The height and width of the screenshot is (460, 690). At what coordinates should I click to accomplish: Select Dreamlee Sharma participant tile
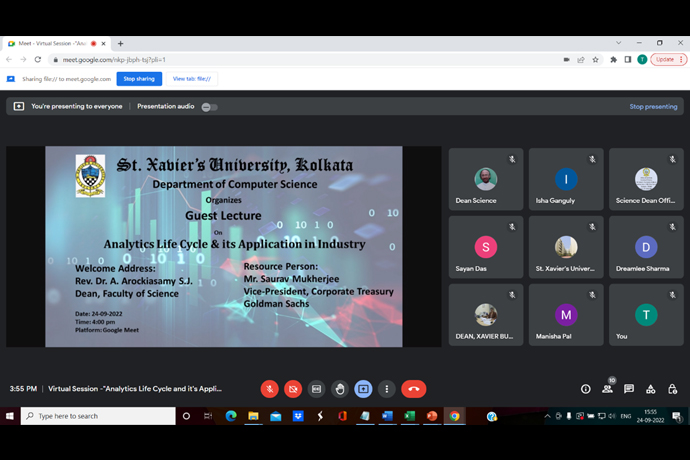(x=646, y=247)
